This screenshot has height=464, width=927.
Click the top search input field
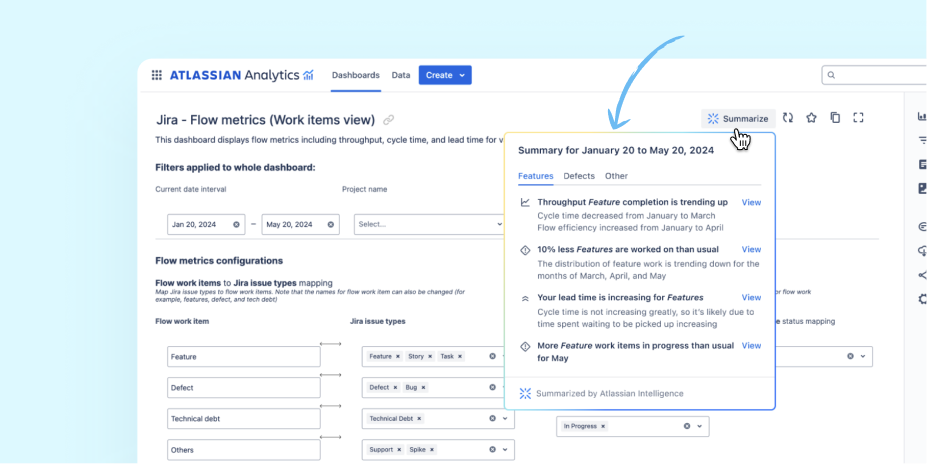coord(874,75)
